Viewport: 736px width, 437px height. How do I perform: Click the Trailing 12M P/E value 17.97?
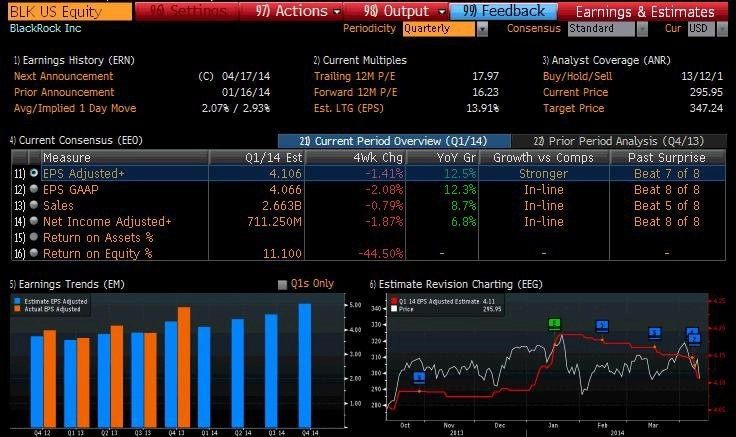485,76
